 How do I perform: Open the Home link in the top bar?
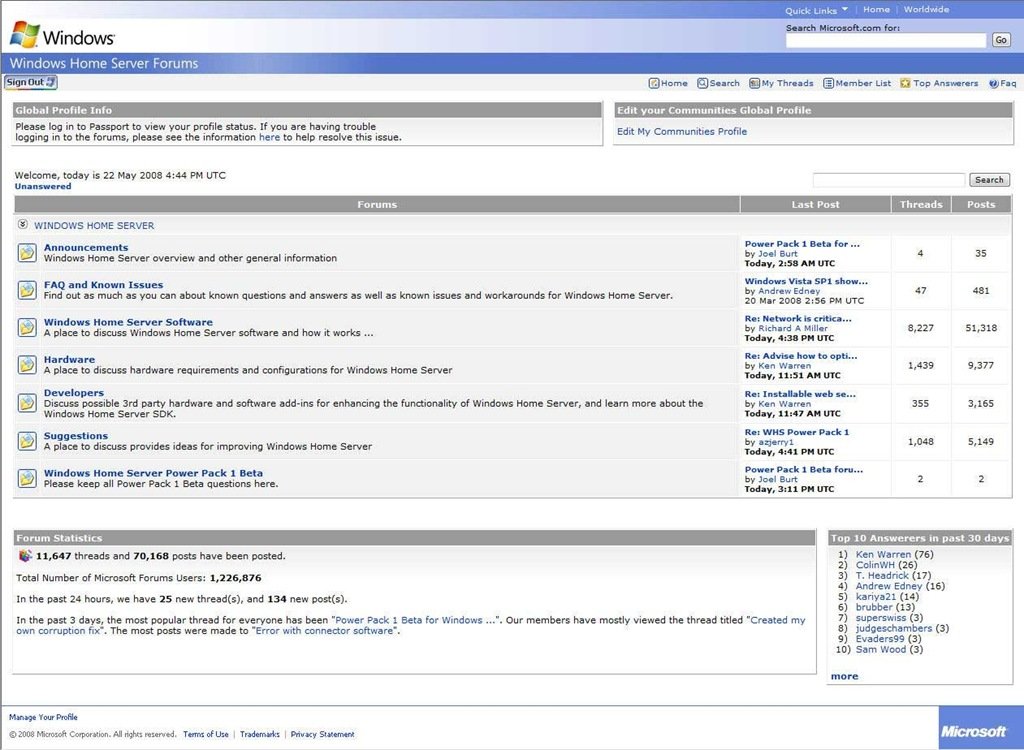tap(876, 9)
